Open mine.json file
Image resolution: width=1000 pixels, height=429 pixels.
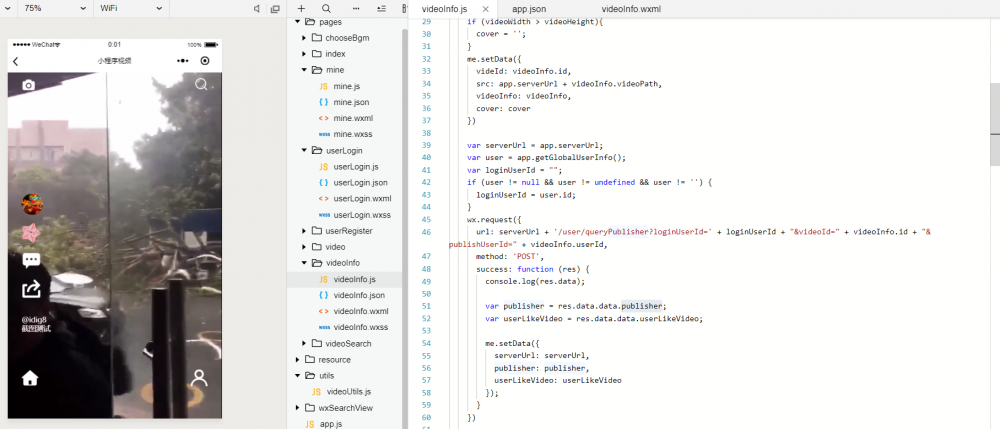351,102
